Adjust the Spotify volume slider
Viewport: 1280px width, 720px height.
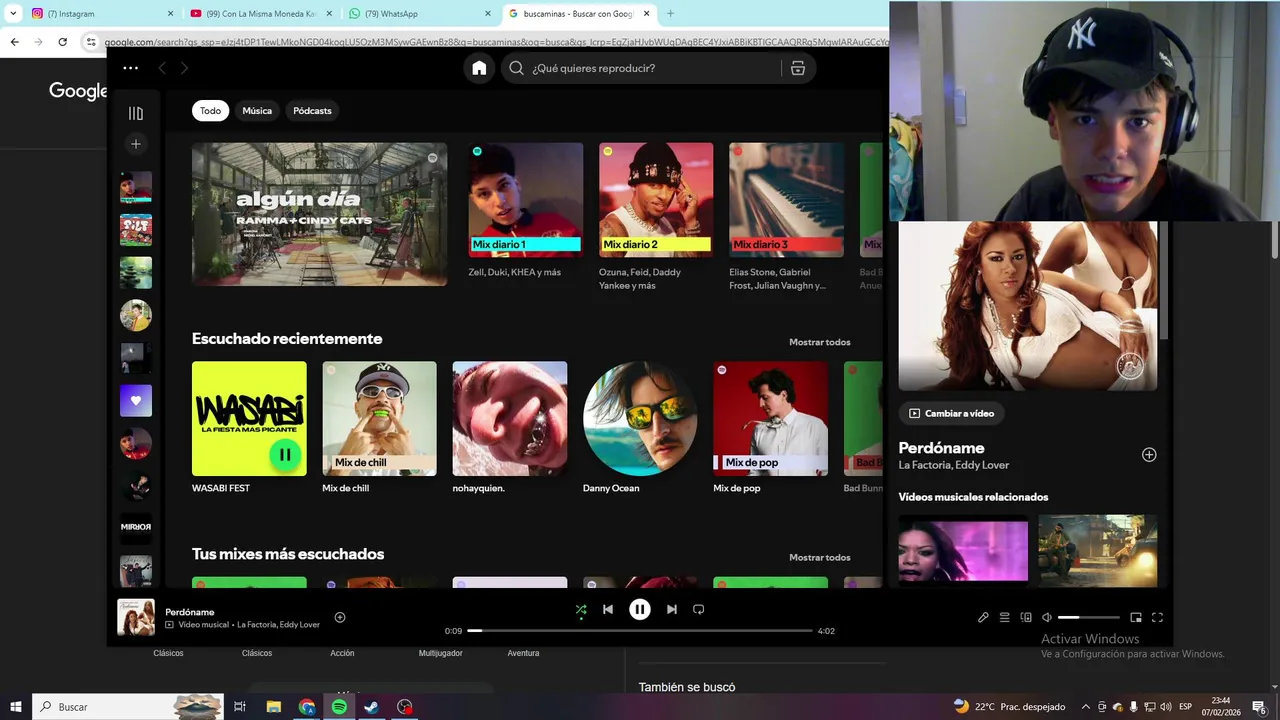tap(1088, 618)
